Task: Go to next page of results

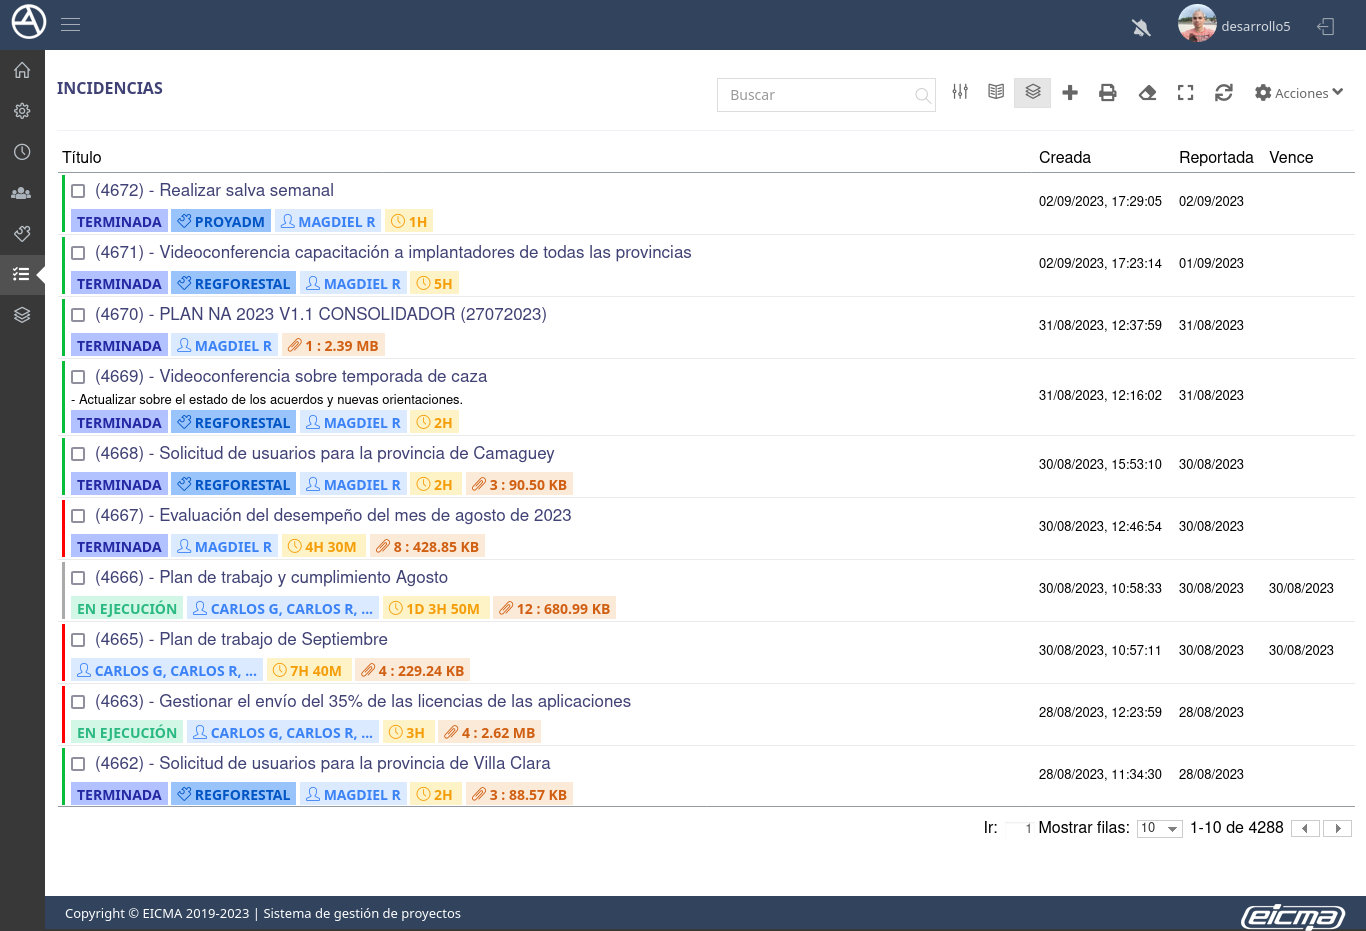Action: tap(1337, 828)
